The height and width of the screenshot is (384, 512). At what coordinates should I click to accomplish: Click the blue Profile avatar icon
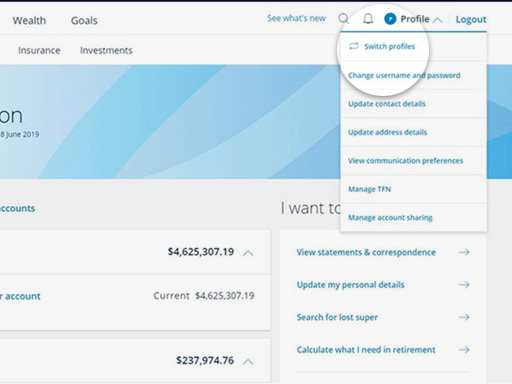click(390, 19)
